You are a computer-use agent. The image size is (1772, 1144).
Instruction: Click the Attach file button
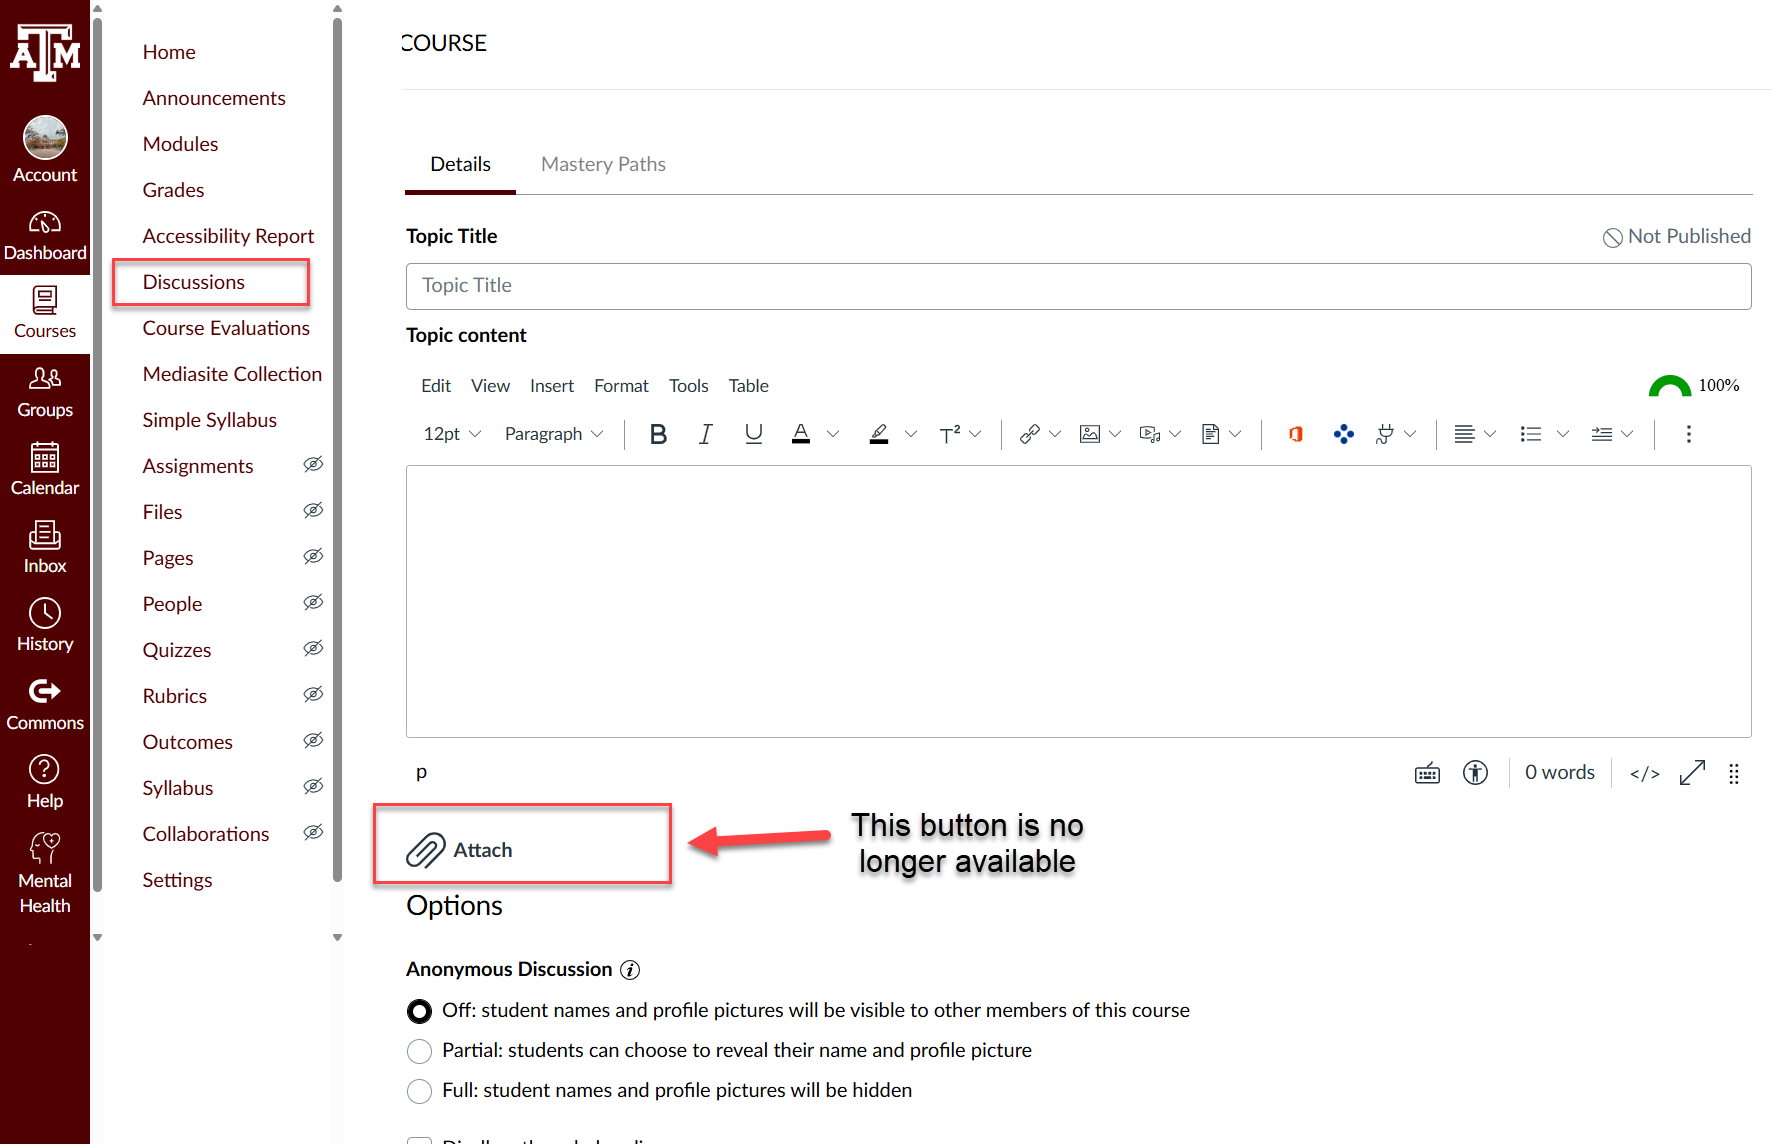point(460,850)
